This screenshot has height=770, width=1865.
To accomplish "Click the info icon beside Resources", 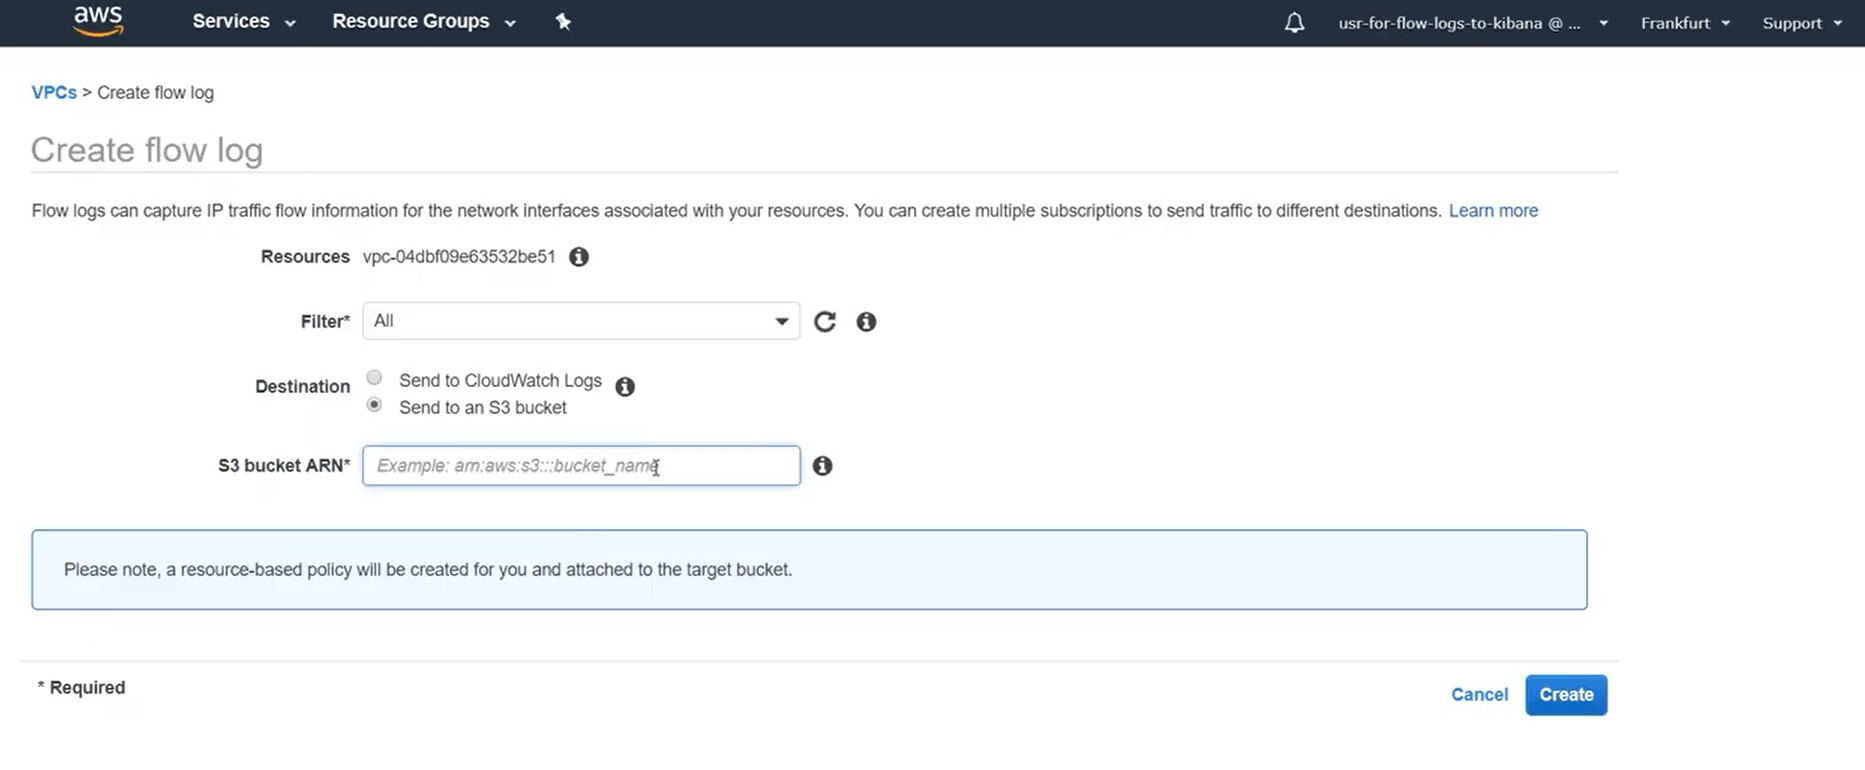I will (x=579, y=257).
